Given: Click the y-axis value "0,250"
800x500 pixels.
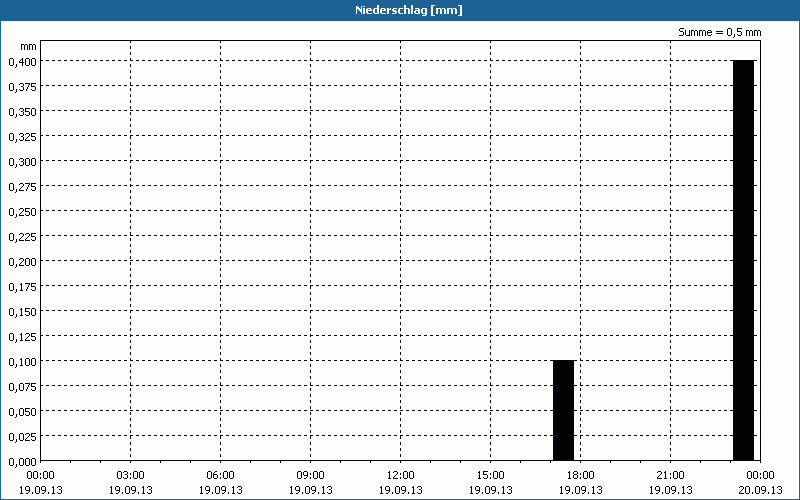Looking at the screenshot, I should click(x=22, y=211).
